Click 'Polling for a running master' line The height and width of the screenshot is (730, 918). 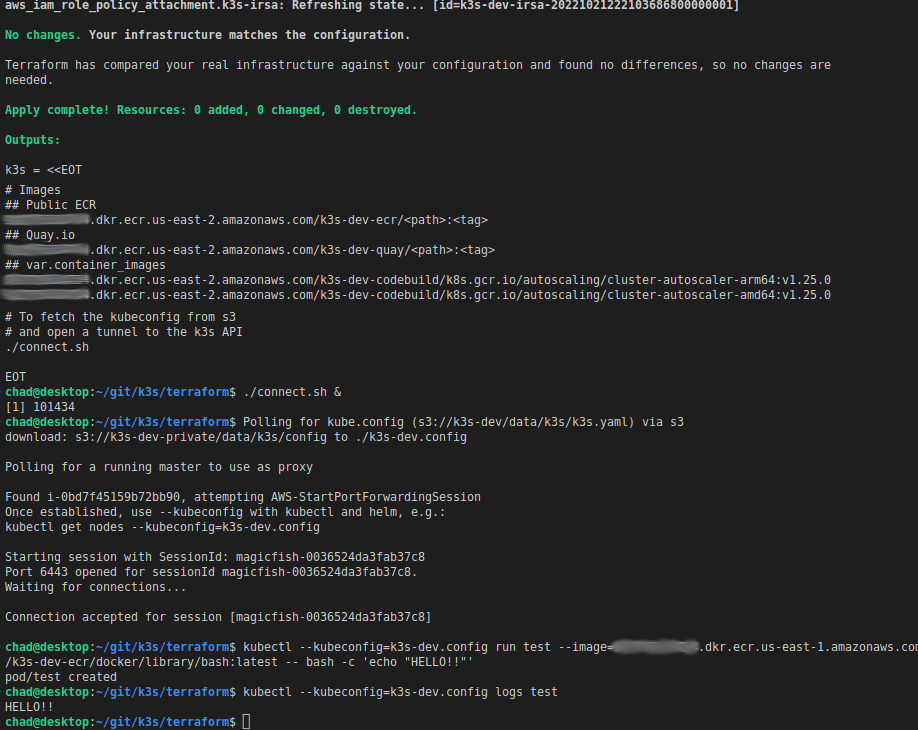[x=159, y=467]
